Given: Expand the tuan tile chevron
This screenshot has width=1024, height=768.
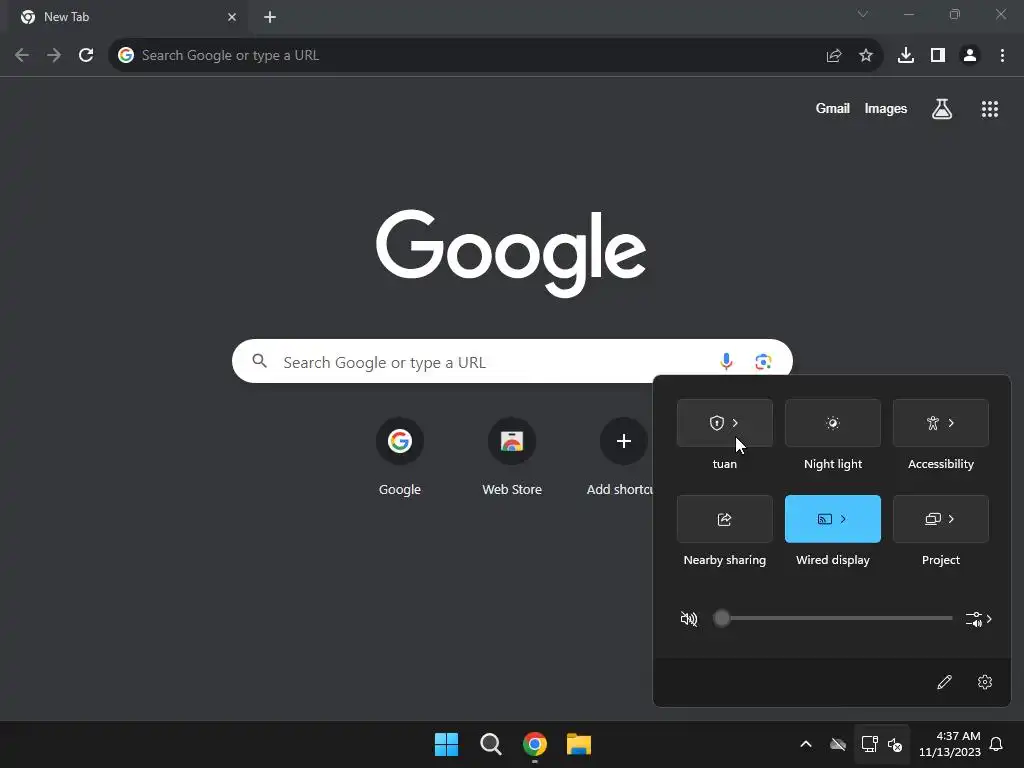Looking at the screenshot, I should coord(736,423).
